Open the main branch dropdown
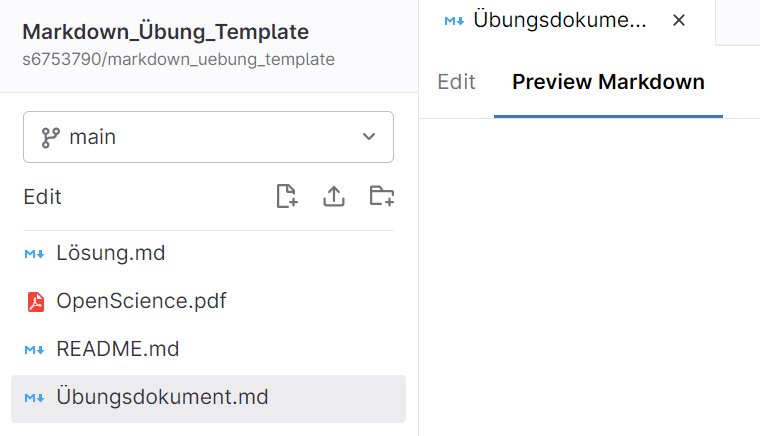Viewport: 760px width, 436px height. [208, 137]
